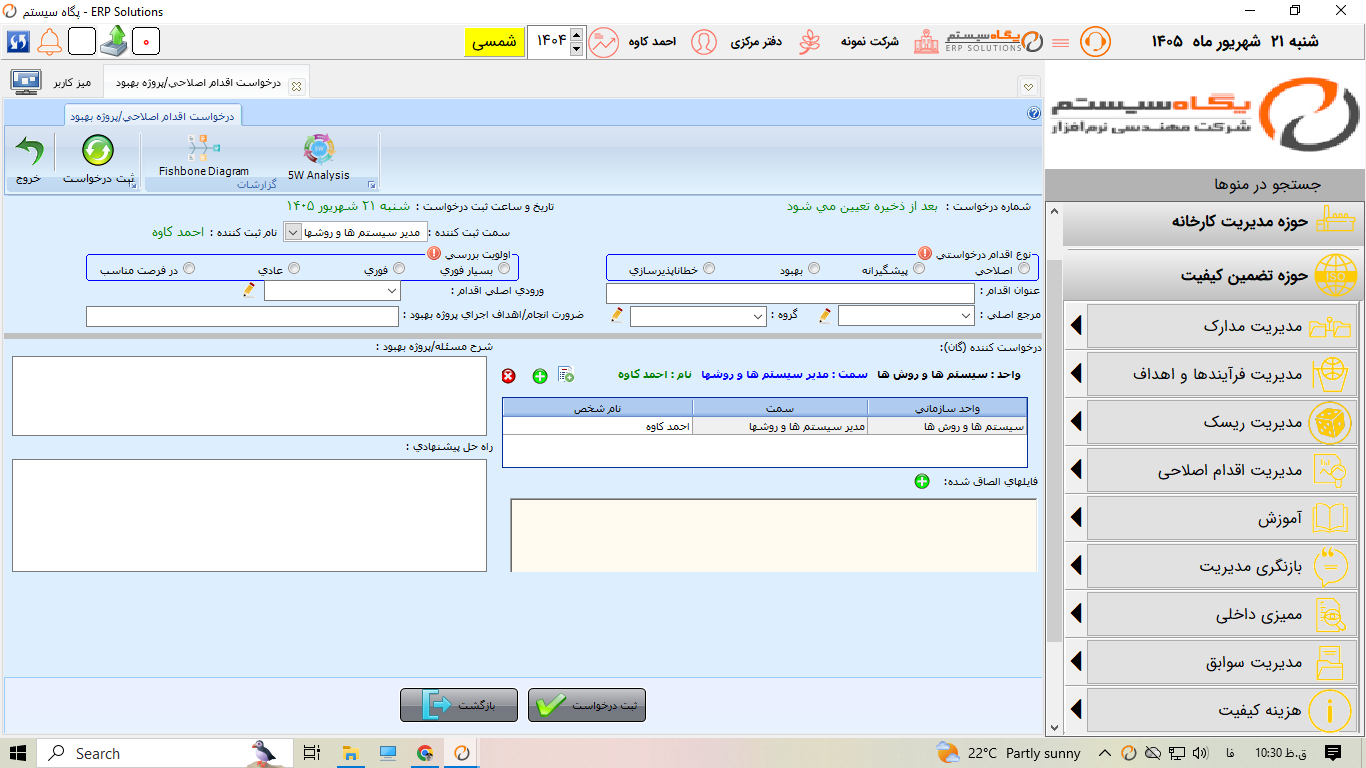Switch to the میز کاربر tab
This screenshot has width=1366, height=768.
[52, 81]
